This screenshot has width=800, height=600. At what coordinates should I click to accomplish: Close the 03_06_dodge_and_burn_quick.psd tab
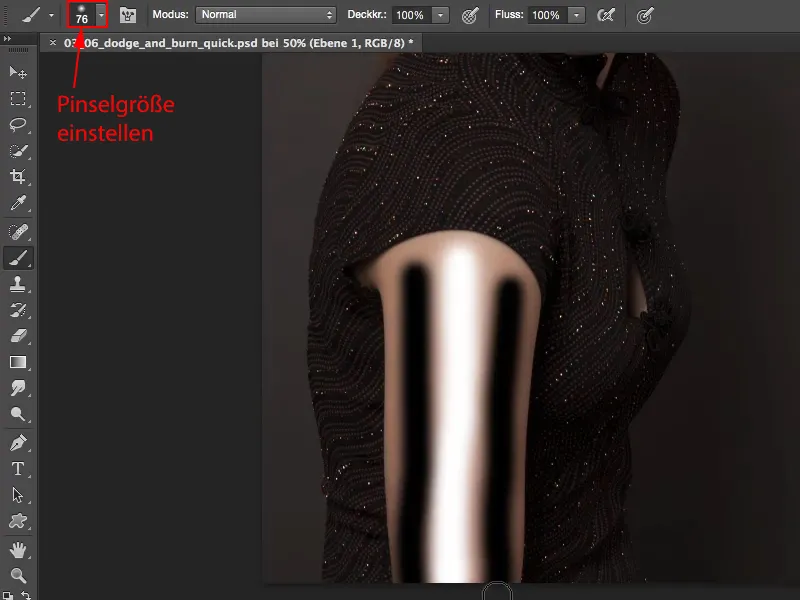click(x=53, y=43)
